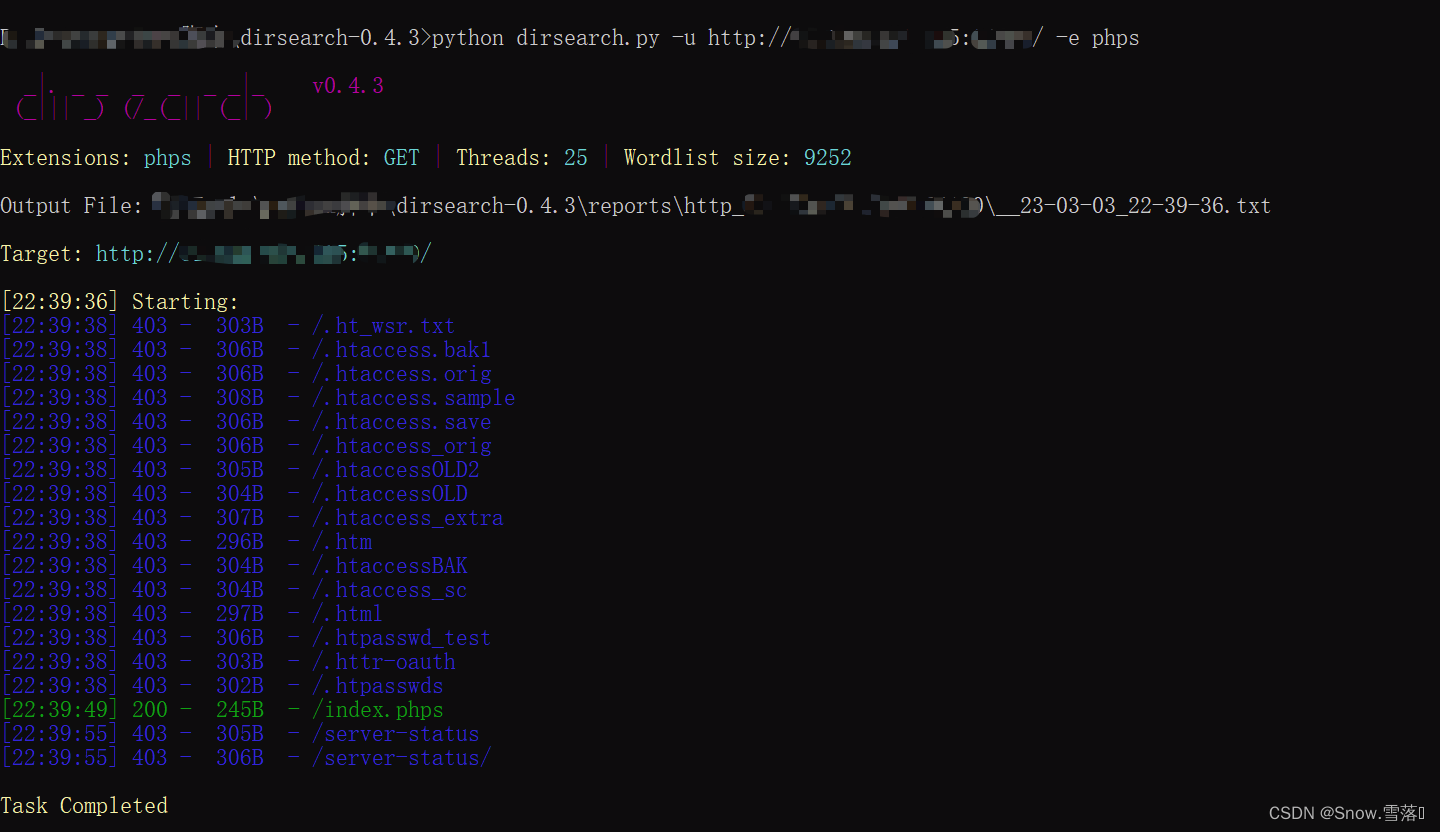Click the /.httr-oauth result path
The image size is (1440, 832).
coord(384,662)
